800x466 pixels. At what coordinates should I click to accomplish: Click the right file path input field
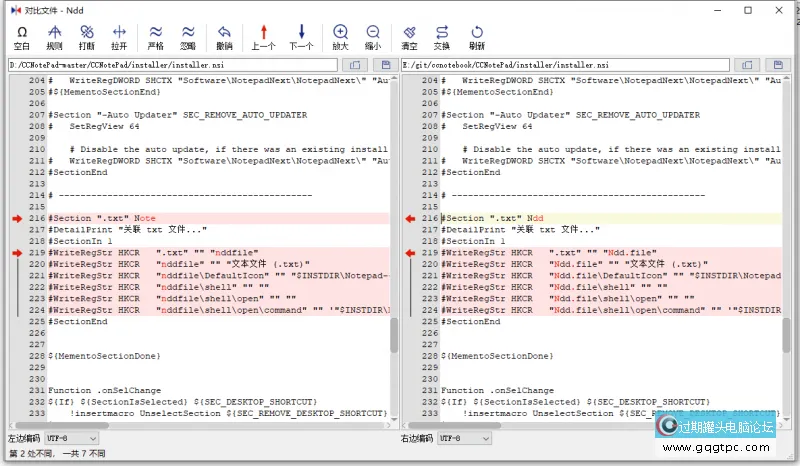pos(565,65)
